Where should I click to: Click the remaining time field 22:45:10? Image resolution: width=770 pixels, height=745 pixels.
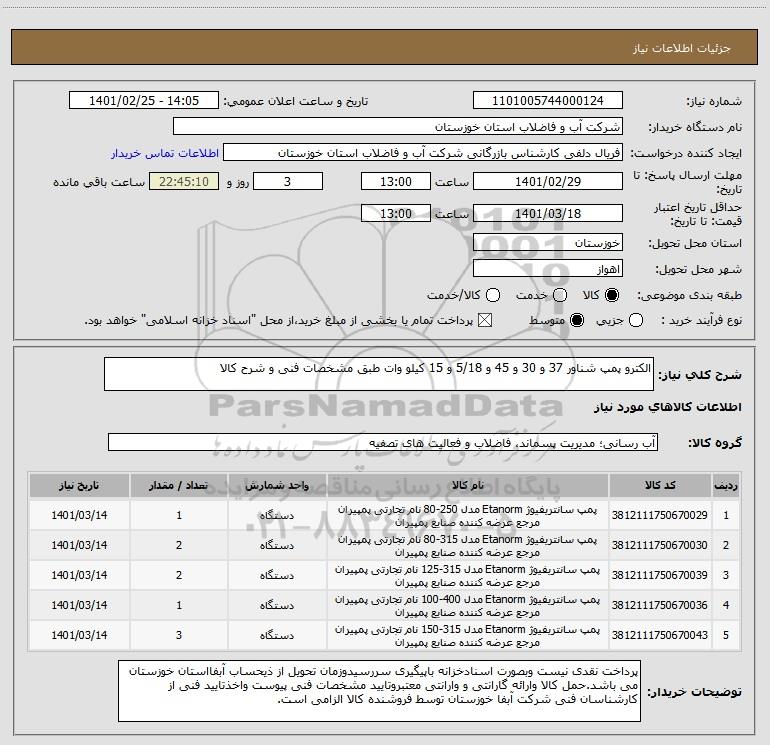click(184, 181)
